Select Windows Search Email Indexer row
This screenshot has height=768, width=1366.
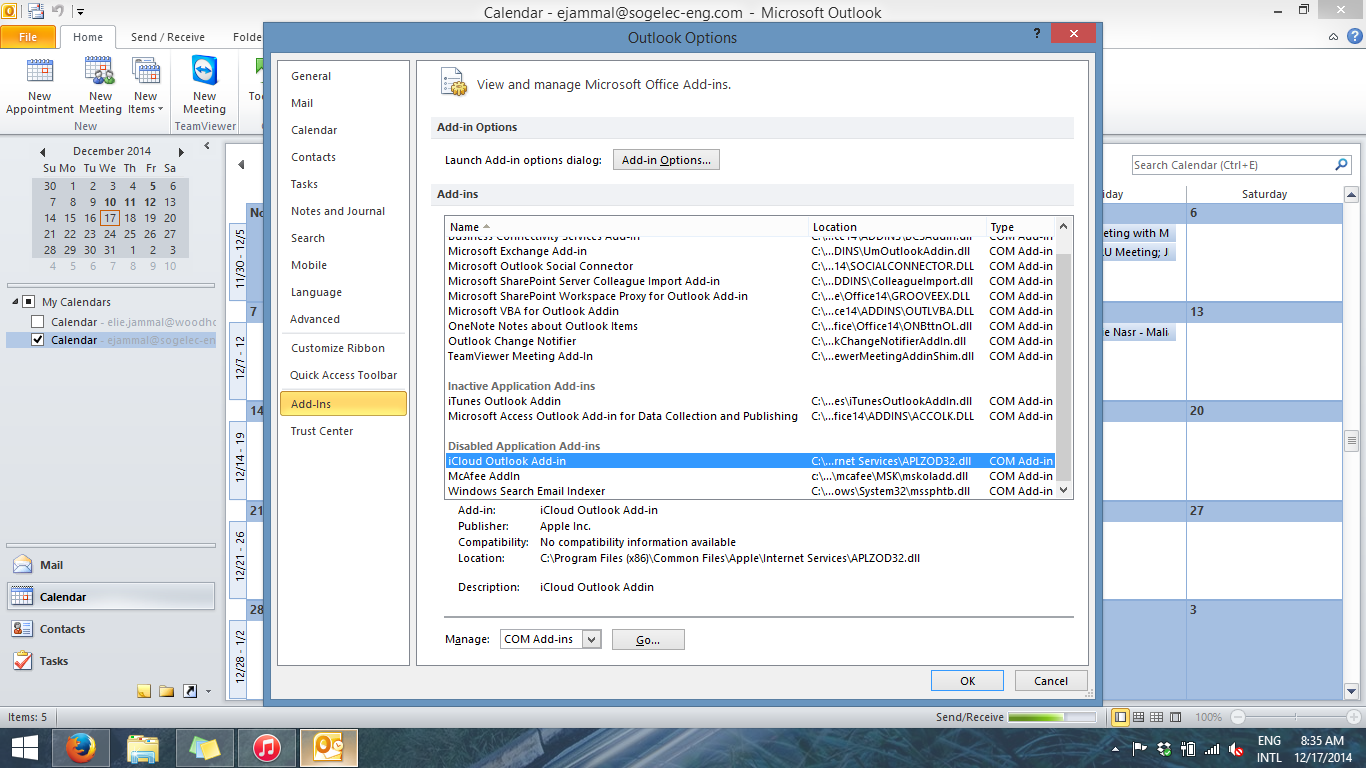(x=750, y=491)
